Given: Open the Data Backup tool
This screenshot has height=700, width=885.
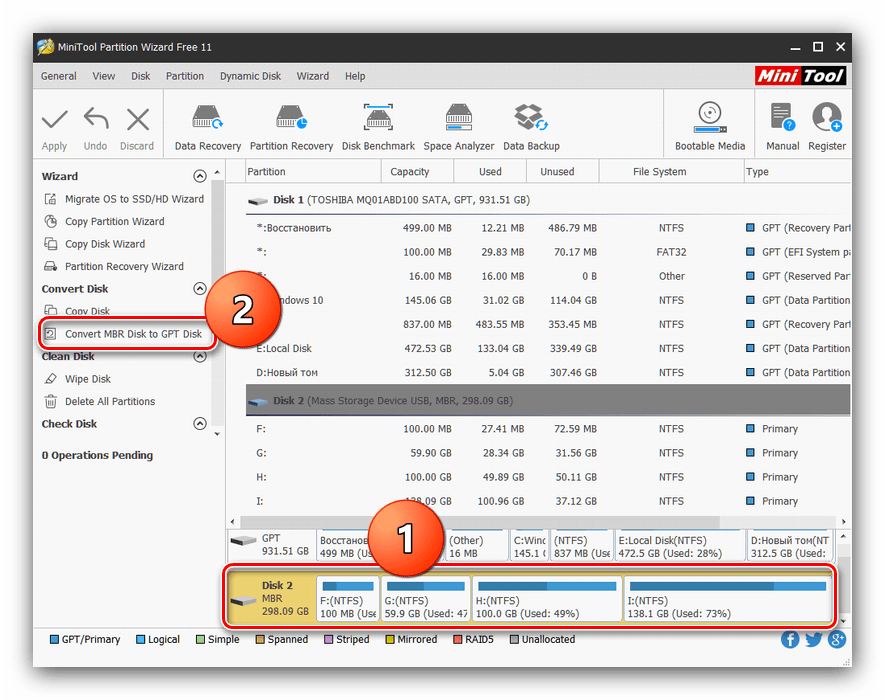Looking at the screenshot, I should pyautogui.click(x=531, y=121).
